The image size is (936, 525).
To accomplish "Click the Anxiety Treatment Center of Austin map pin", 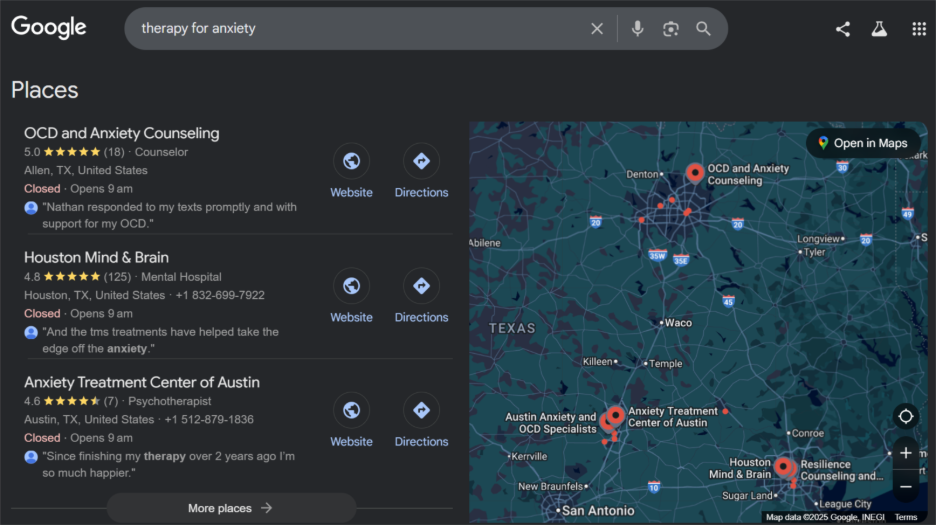I will (x=616, y=415).
